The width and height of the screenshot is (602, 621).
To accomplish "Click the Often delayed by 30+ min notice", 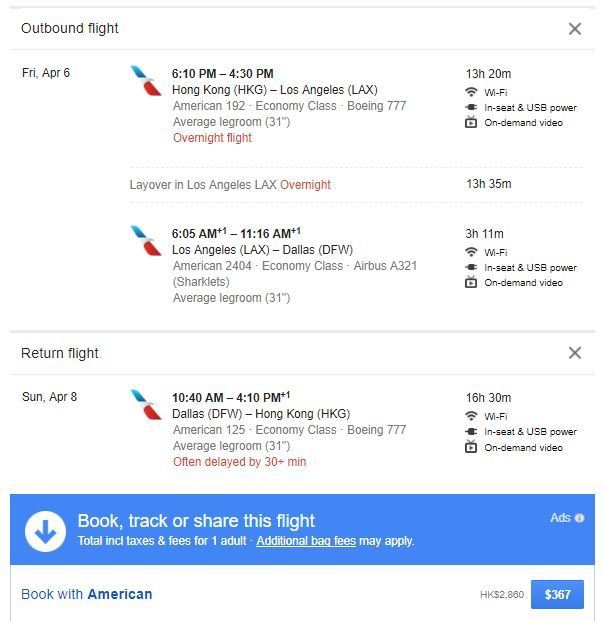I will (x=239, y=462).
